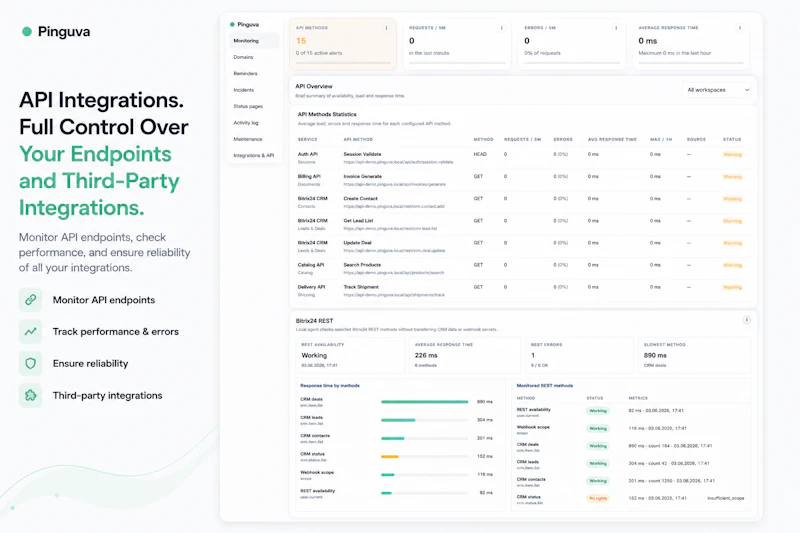This screenshot has width=800, height=533.
Task: Click the CRM deals response time bar
Action: pos(424,402)
